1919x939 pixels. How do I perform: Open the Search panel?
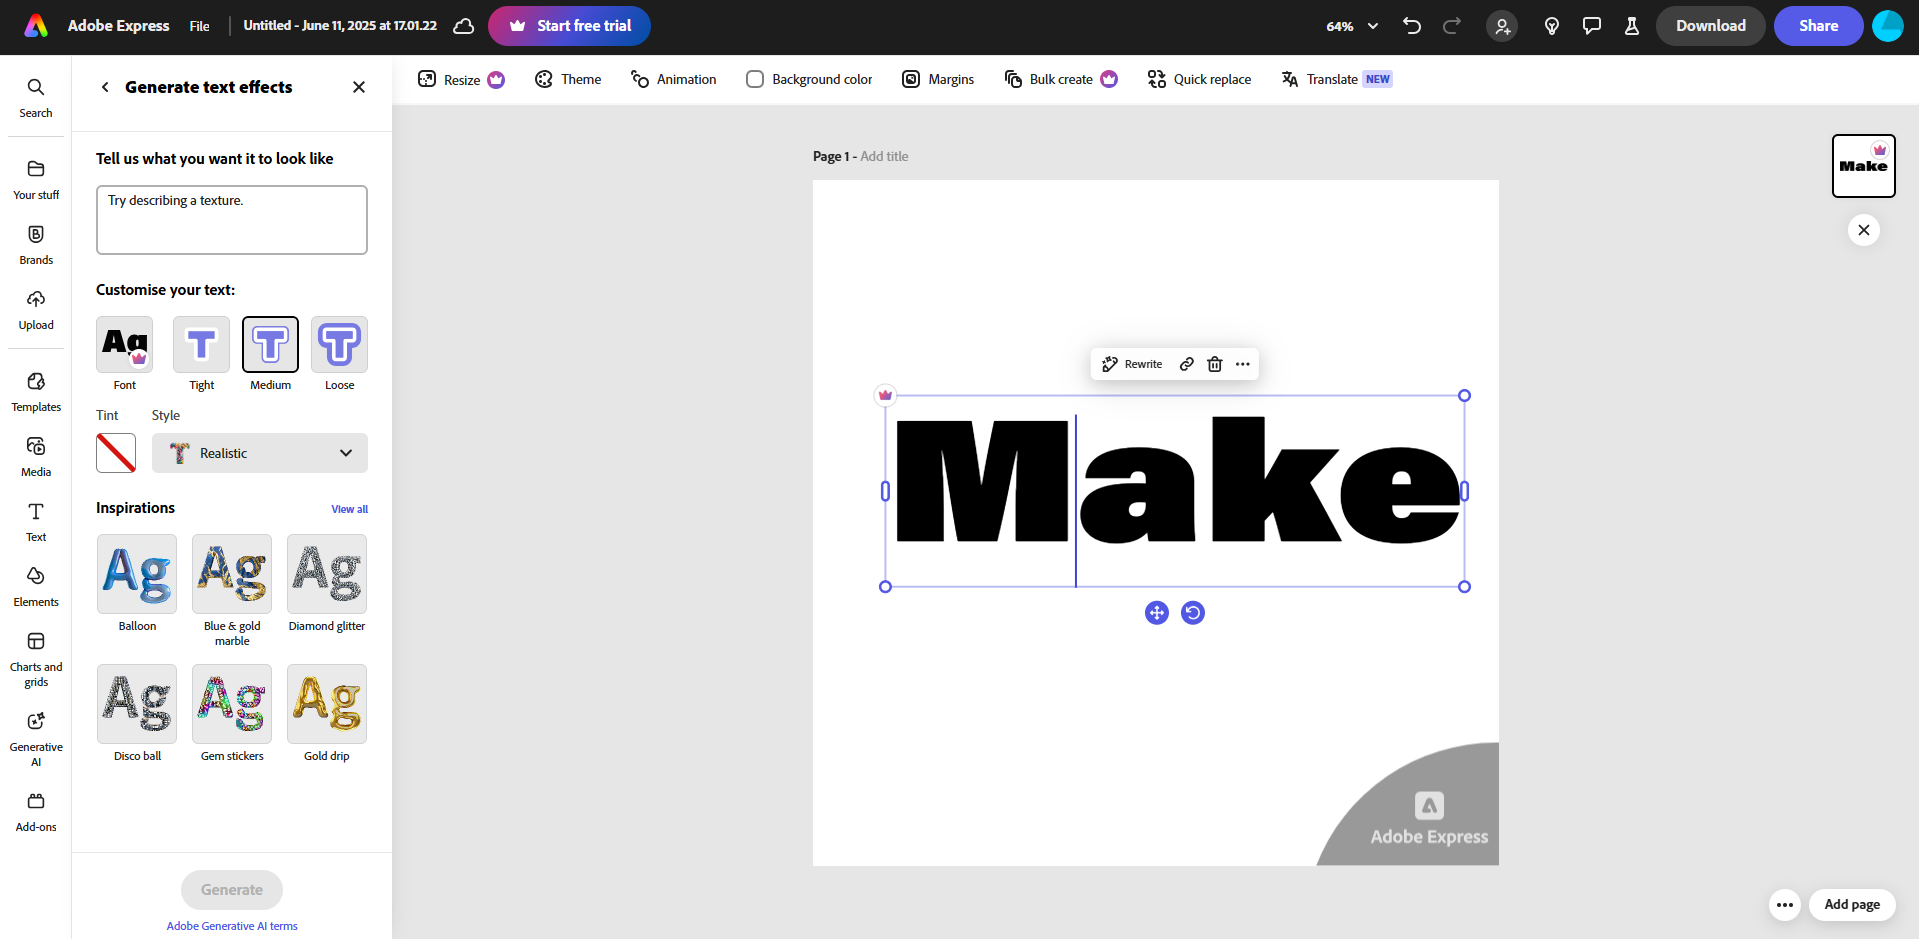click(x=35, y=95)
